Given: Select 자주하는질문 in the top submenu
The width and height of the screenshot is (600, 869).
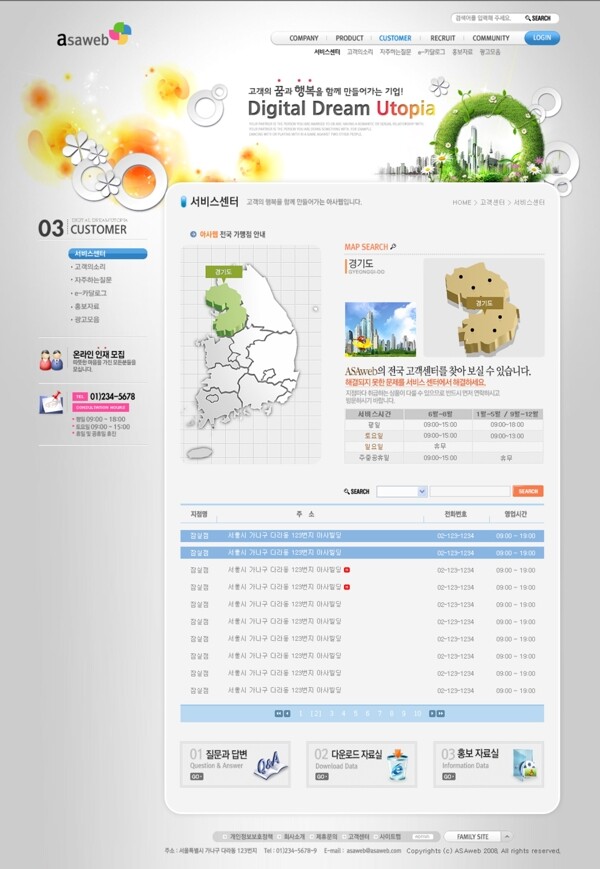Looking at the screenshot, I should [396, 52].
